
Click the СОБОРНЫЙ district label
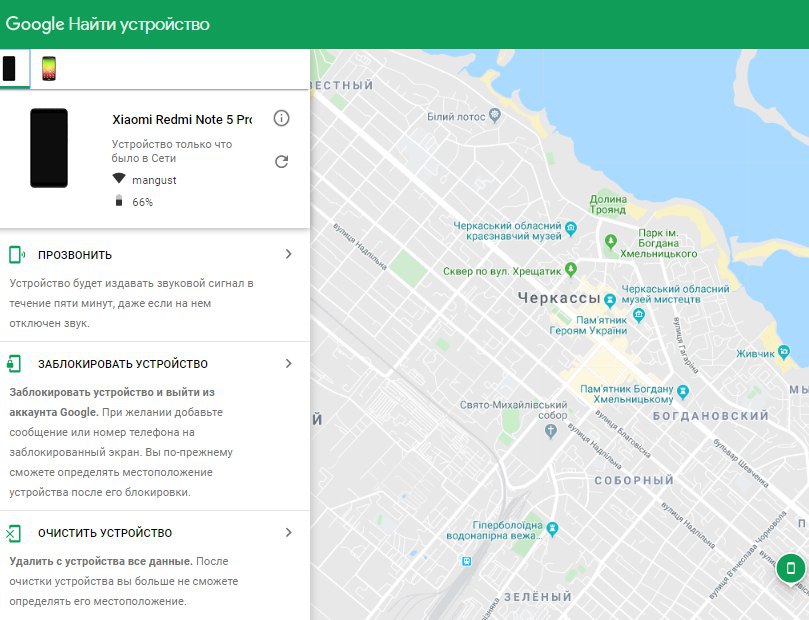pos(634,480)
